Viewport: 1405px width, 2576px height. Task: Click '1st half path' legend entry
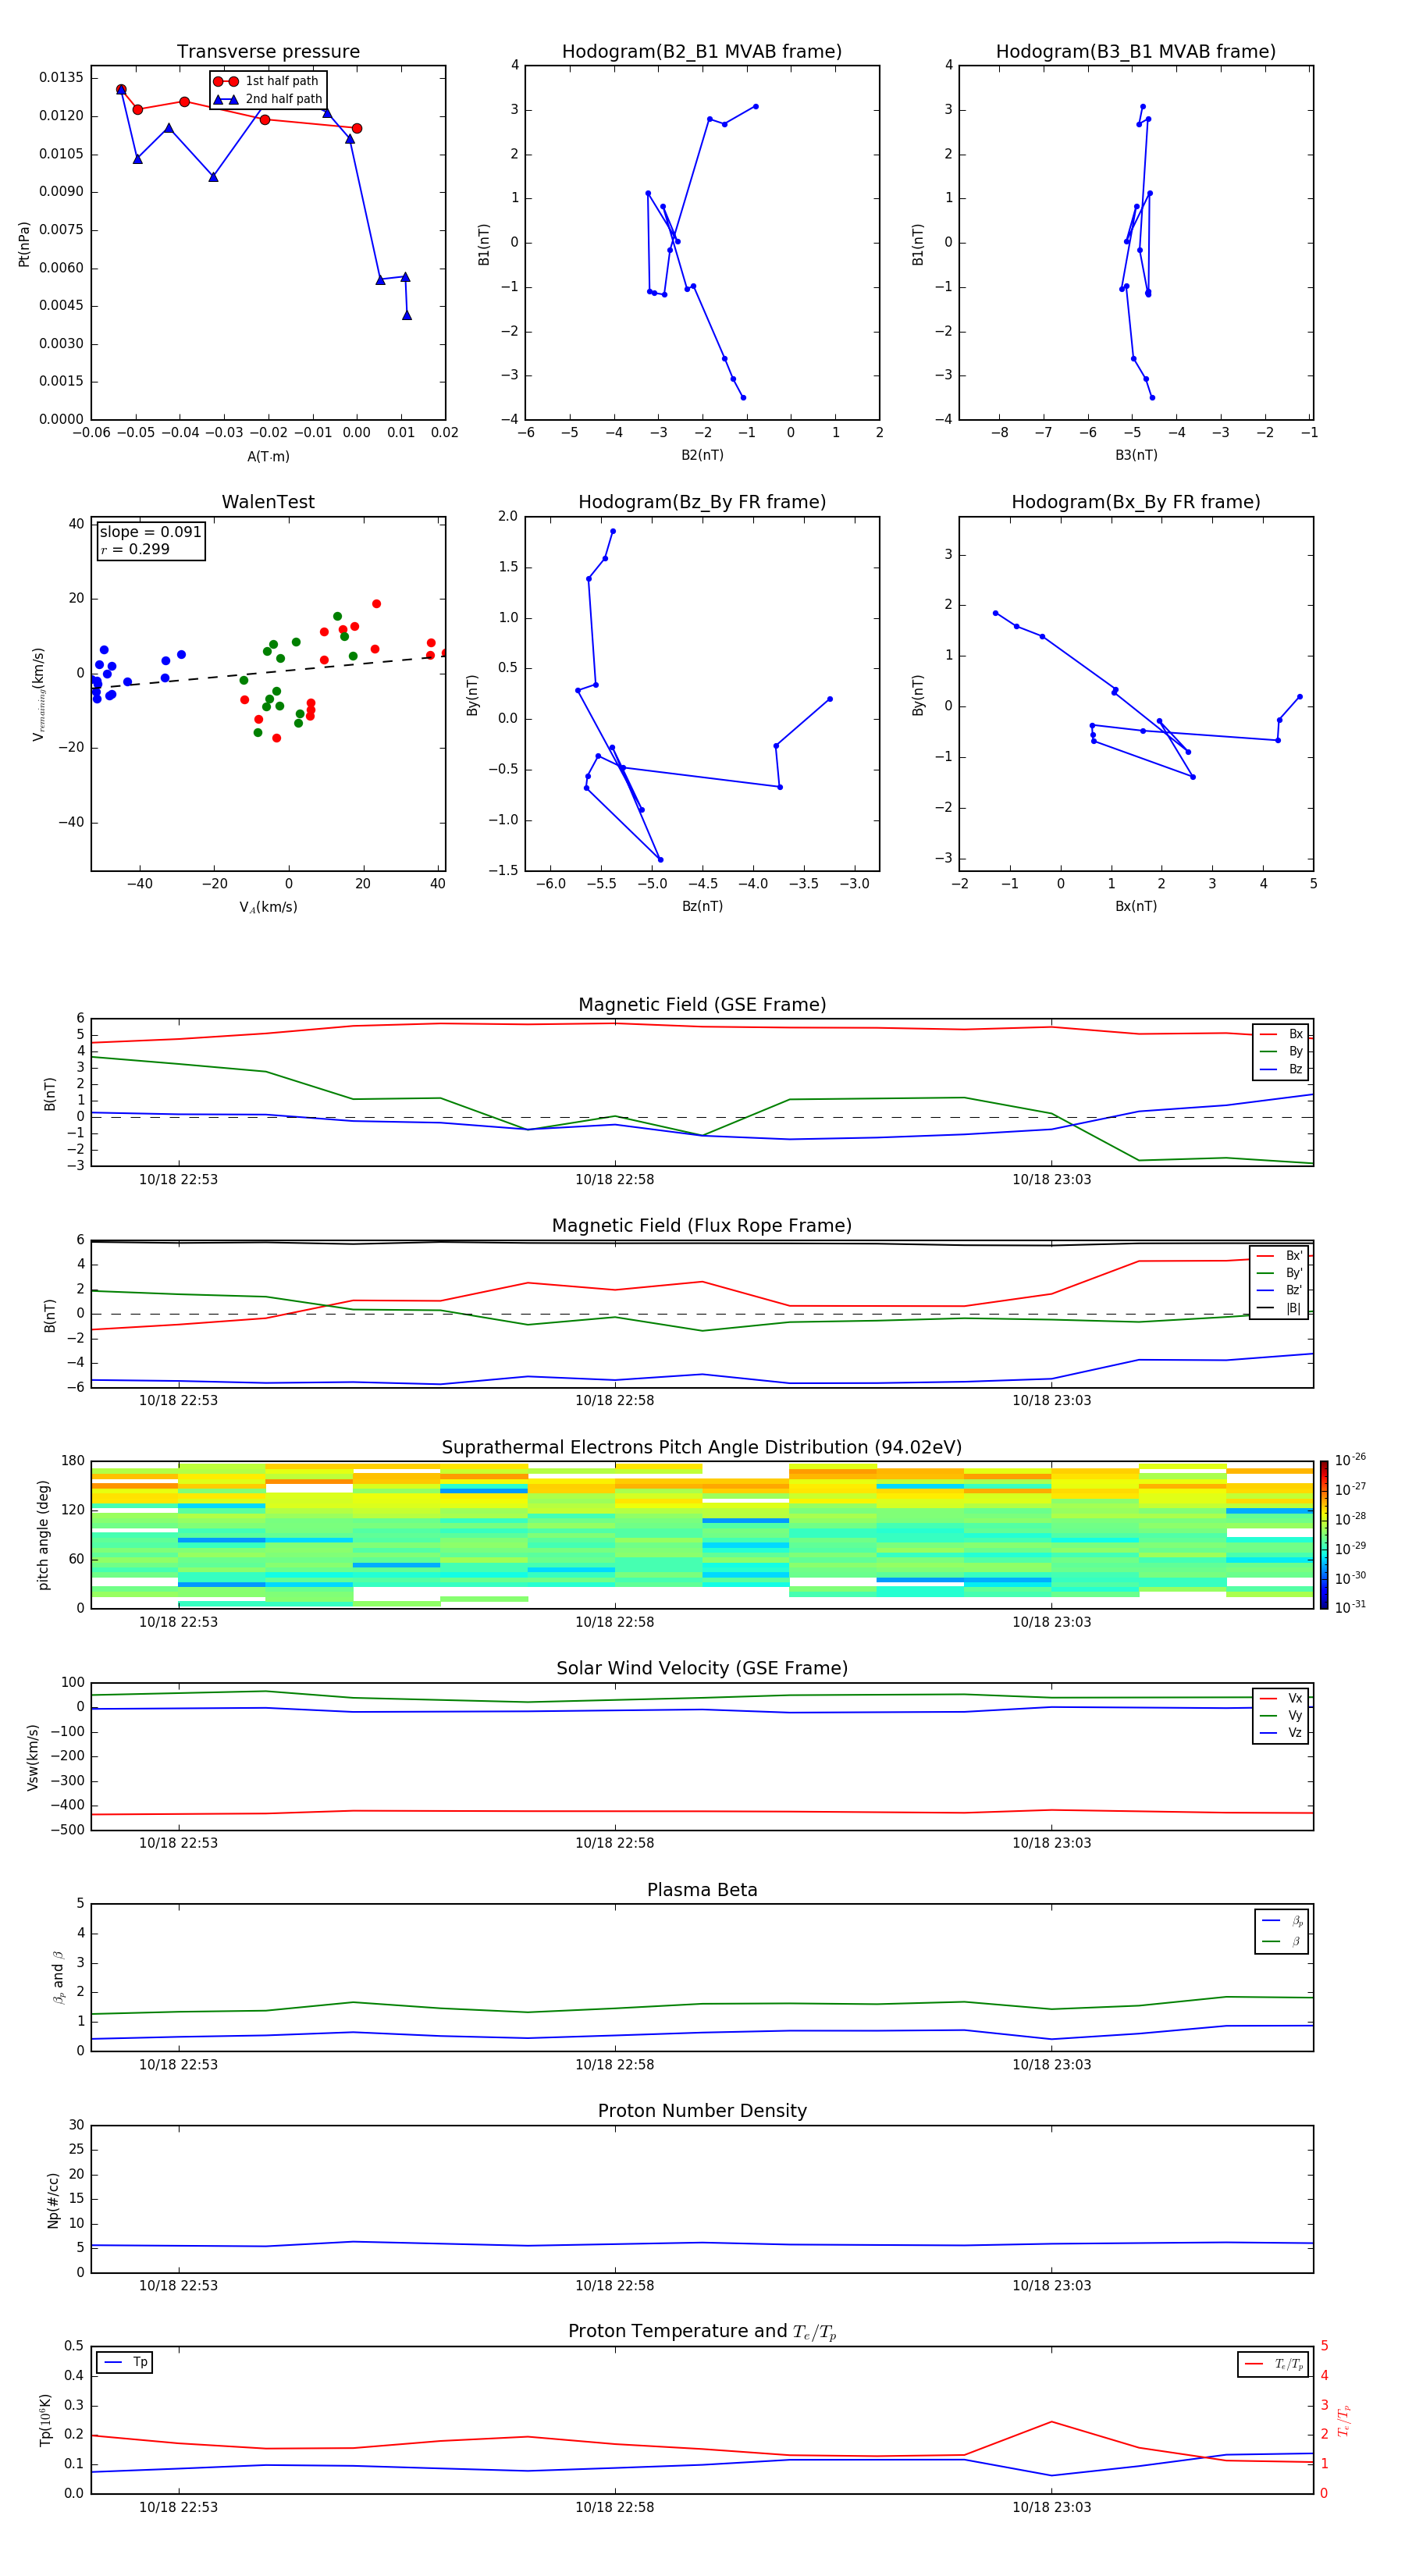(266, 81)
